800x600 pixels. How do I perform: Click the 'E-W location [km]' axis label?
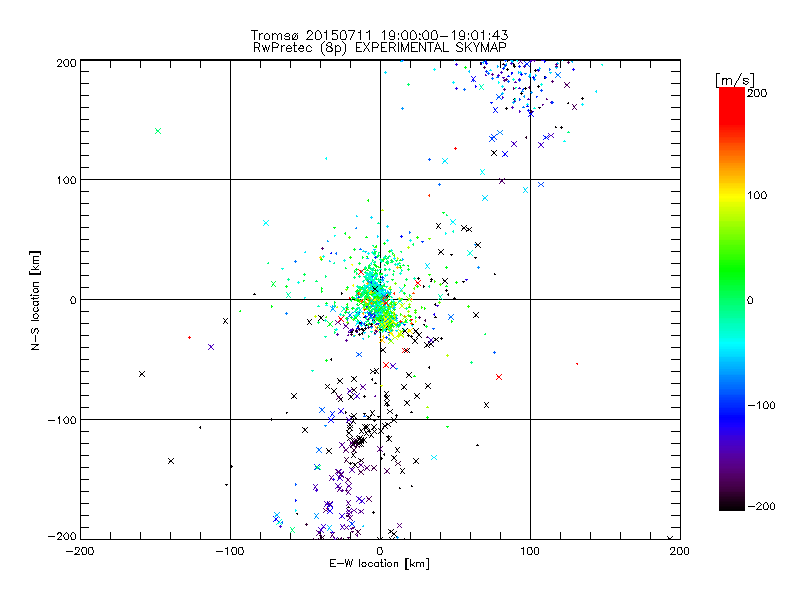[x=379, y=563]
